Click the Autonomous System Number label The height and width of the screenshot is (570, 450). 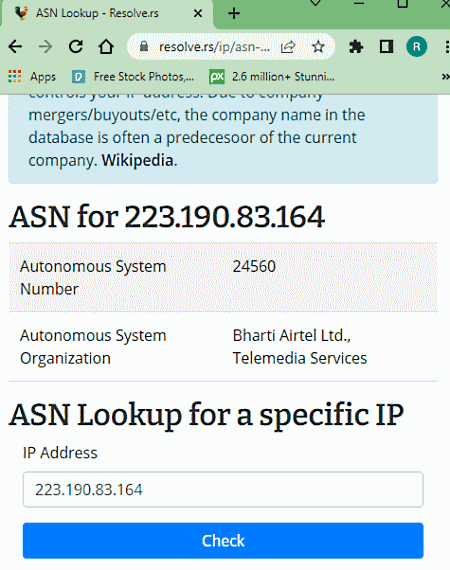[93, 278]
